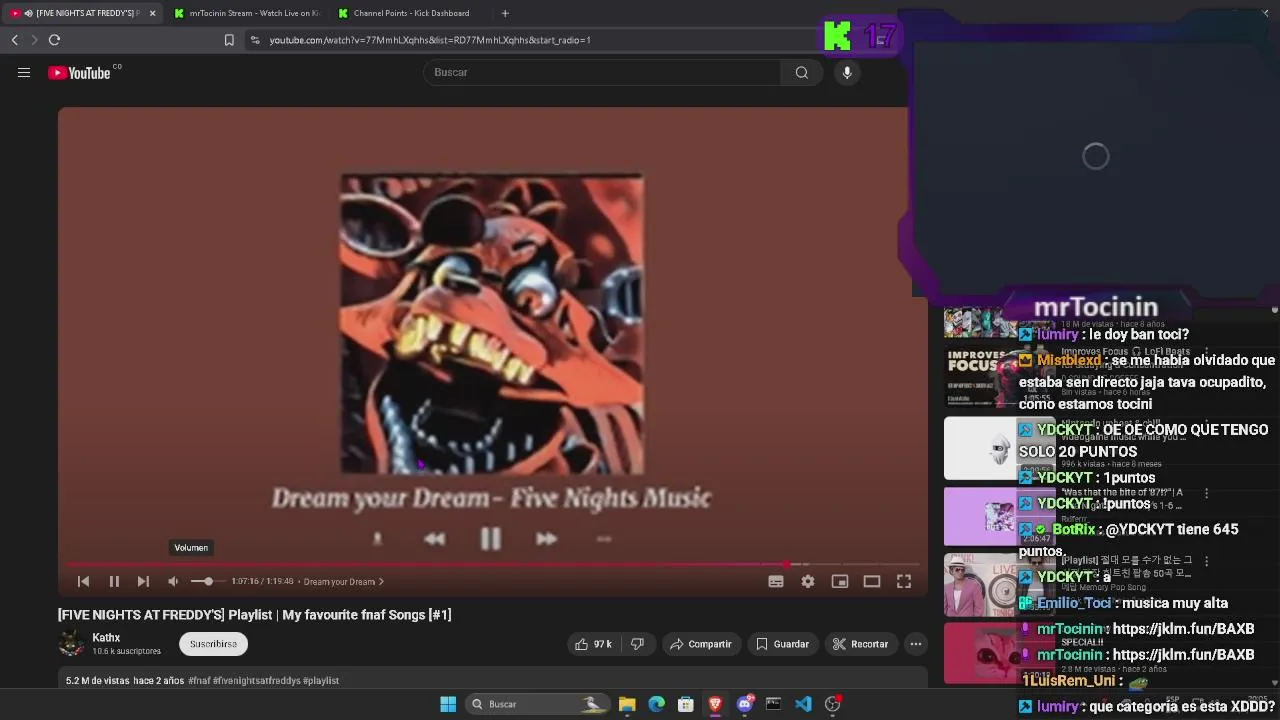Skip to the previous video in playlist
The height and width of the screenshot is (720, 1280).
pyautogui.click(x=84, y=581)
